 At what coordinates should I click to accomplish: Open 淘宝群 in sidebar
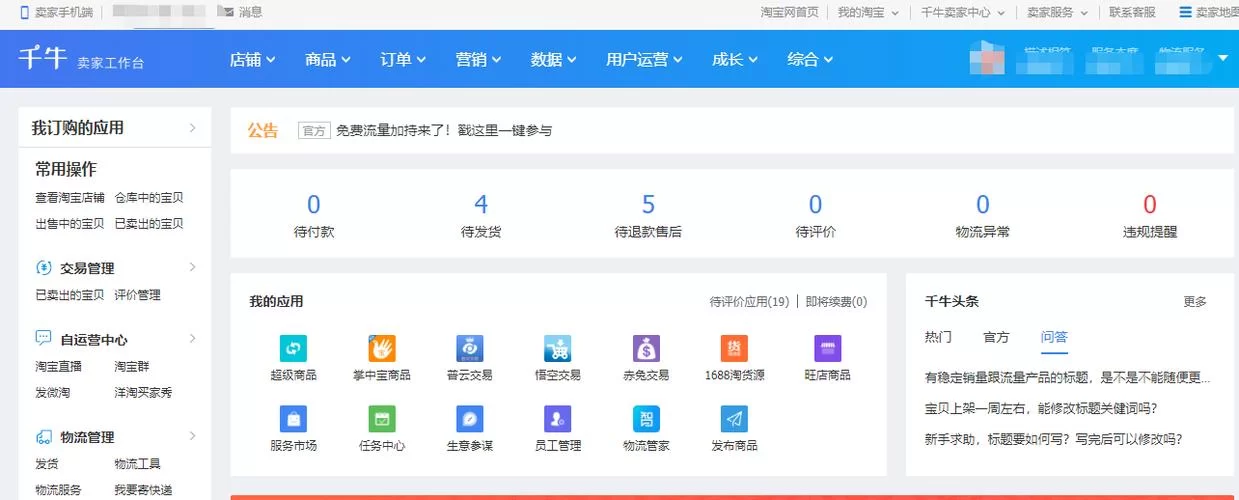pyautogui.click(x=131, y=366)
